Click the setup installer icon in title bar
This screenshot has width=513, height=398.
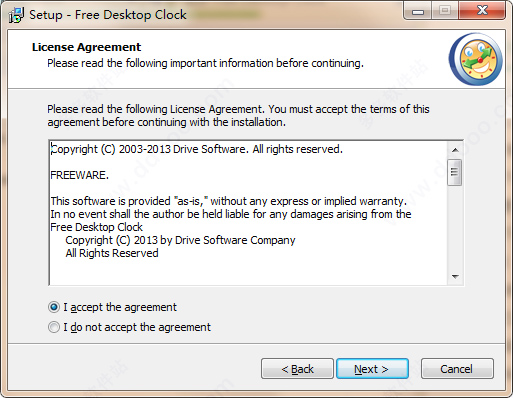[x=16, y=15]
